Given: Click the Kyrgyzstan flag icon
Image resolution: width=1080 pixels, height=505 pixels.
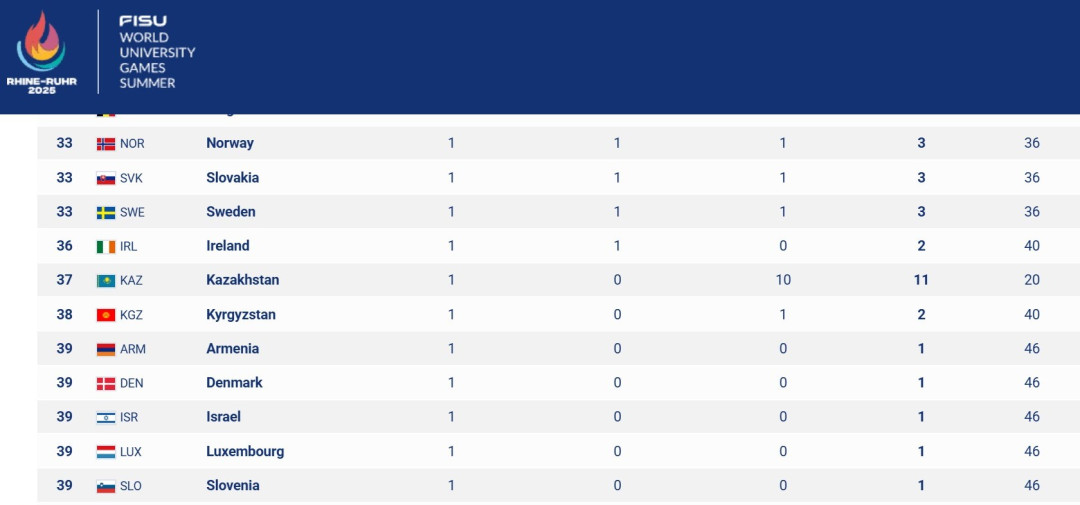Looking at the screenshot, I should [106, 315].
